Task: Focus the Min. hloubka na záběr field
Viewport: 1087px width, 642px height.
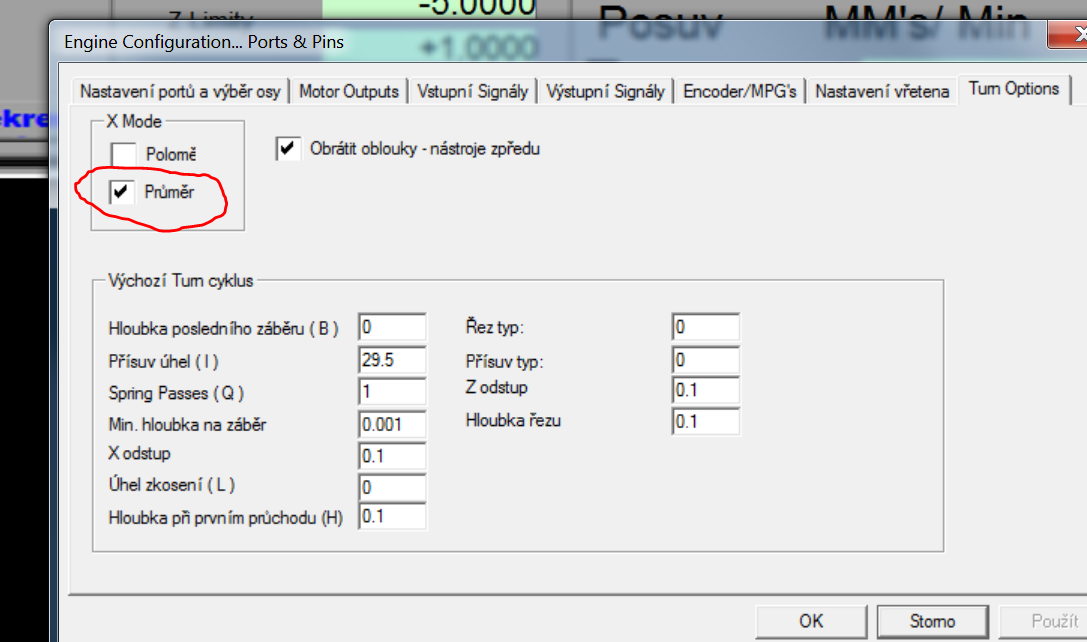Action: [x=392, y=424]
